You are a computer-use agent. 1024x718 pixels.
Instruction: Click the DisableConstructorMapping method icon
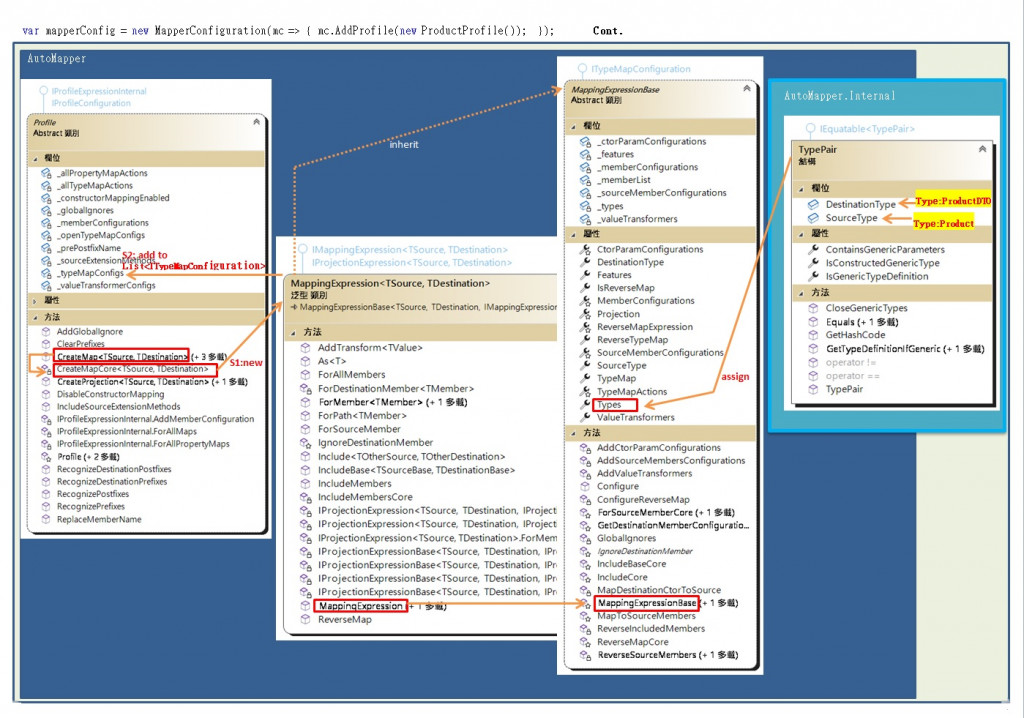click(46, 394)
